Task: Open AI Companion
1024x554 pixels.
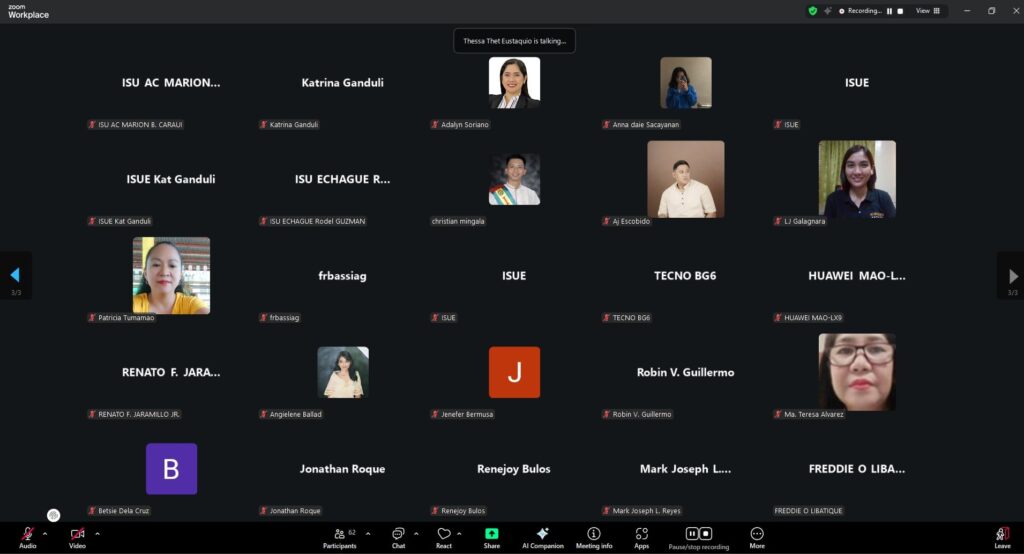Action: [x=543, y=535]
